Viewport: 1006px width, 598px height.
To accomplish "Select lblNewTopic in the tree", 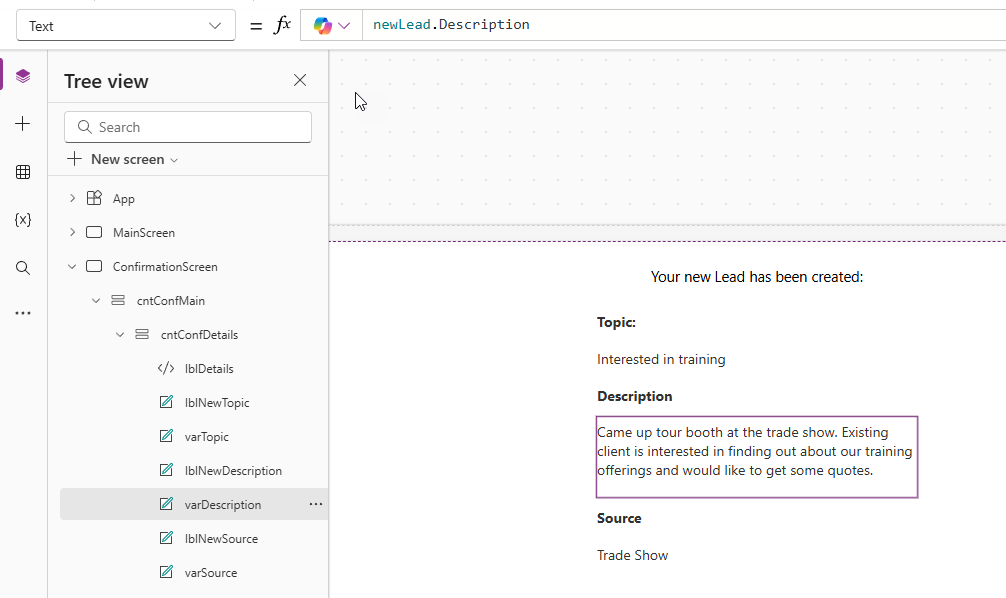I will pyautogui.click(x=216, y=403).
